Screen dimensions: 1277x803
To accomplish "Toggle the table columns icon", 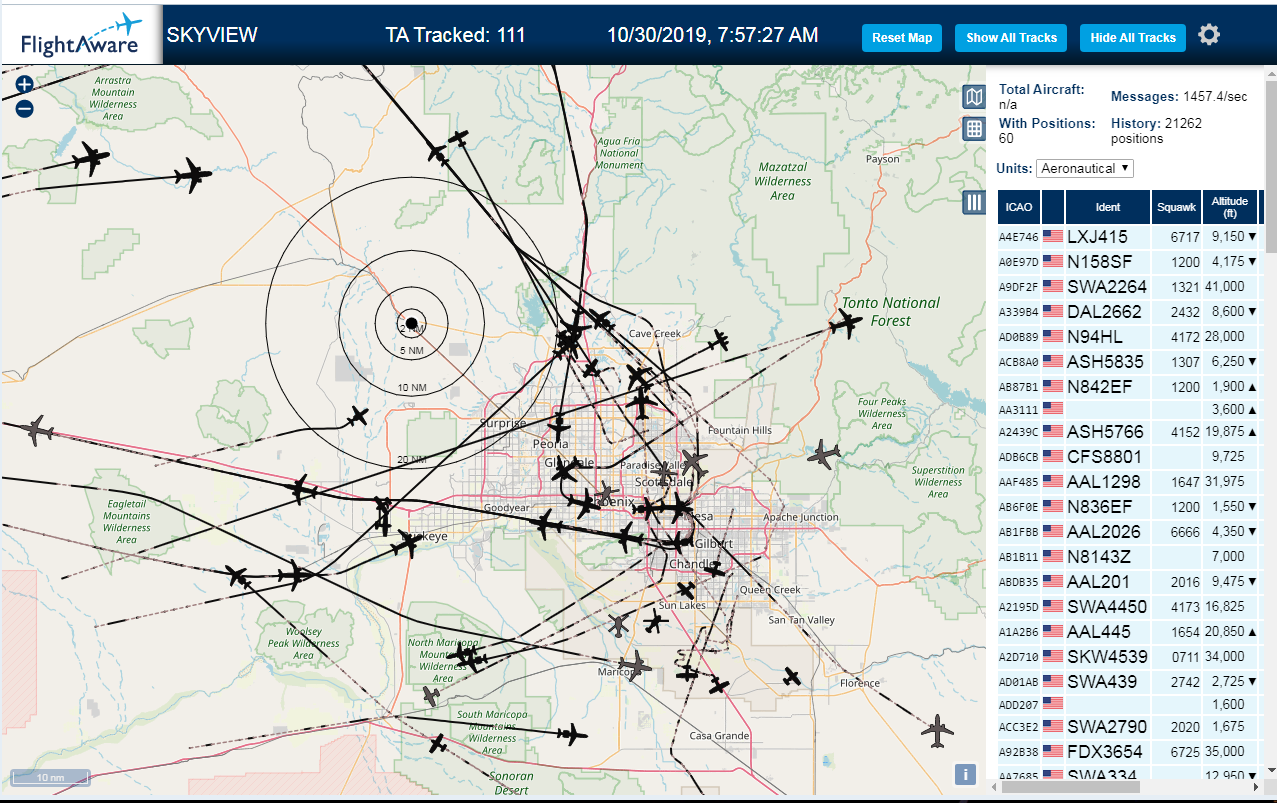I will click(x=974, y=202).
